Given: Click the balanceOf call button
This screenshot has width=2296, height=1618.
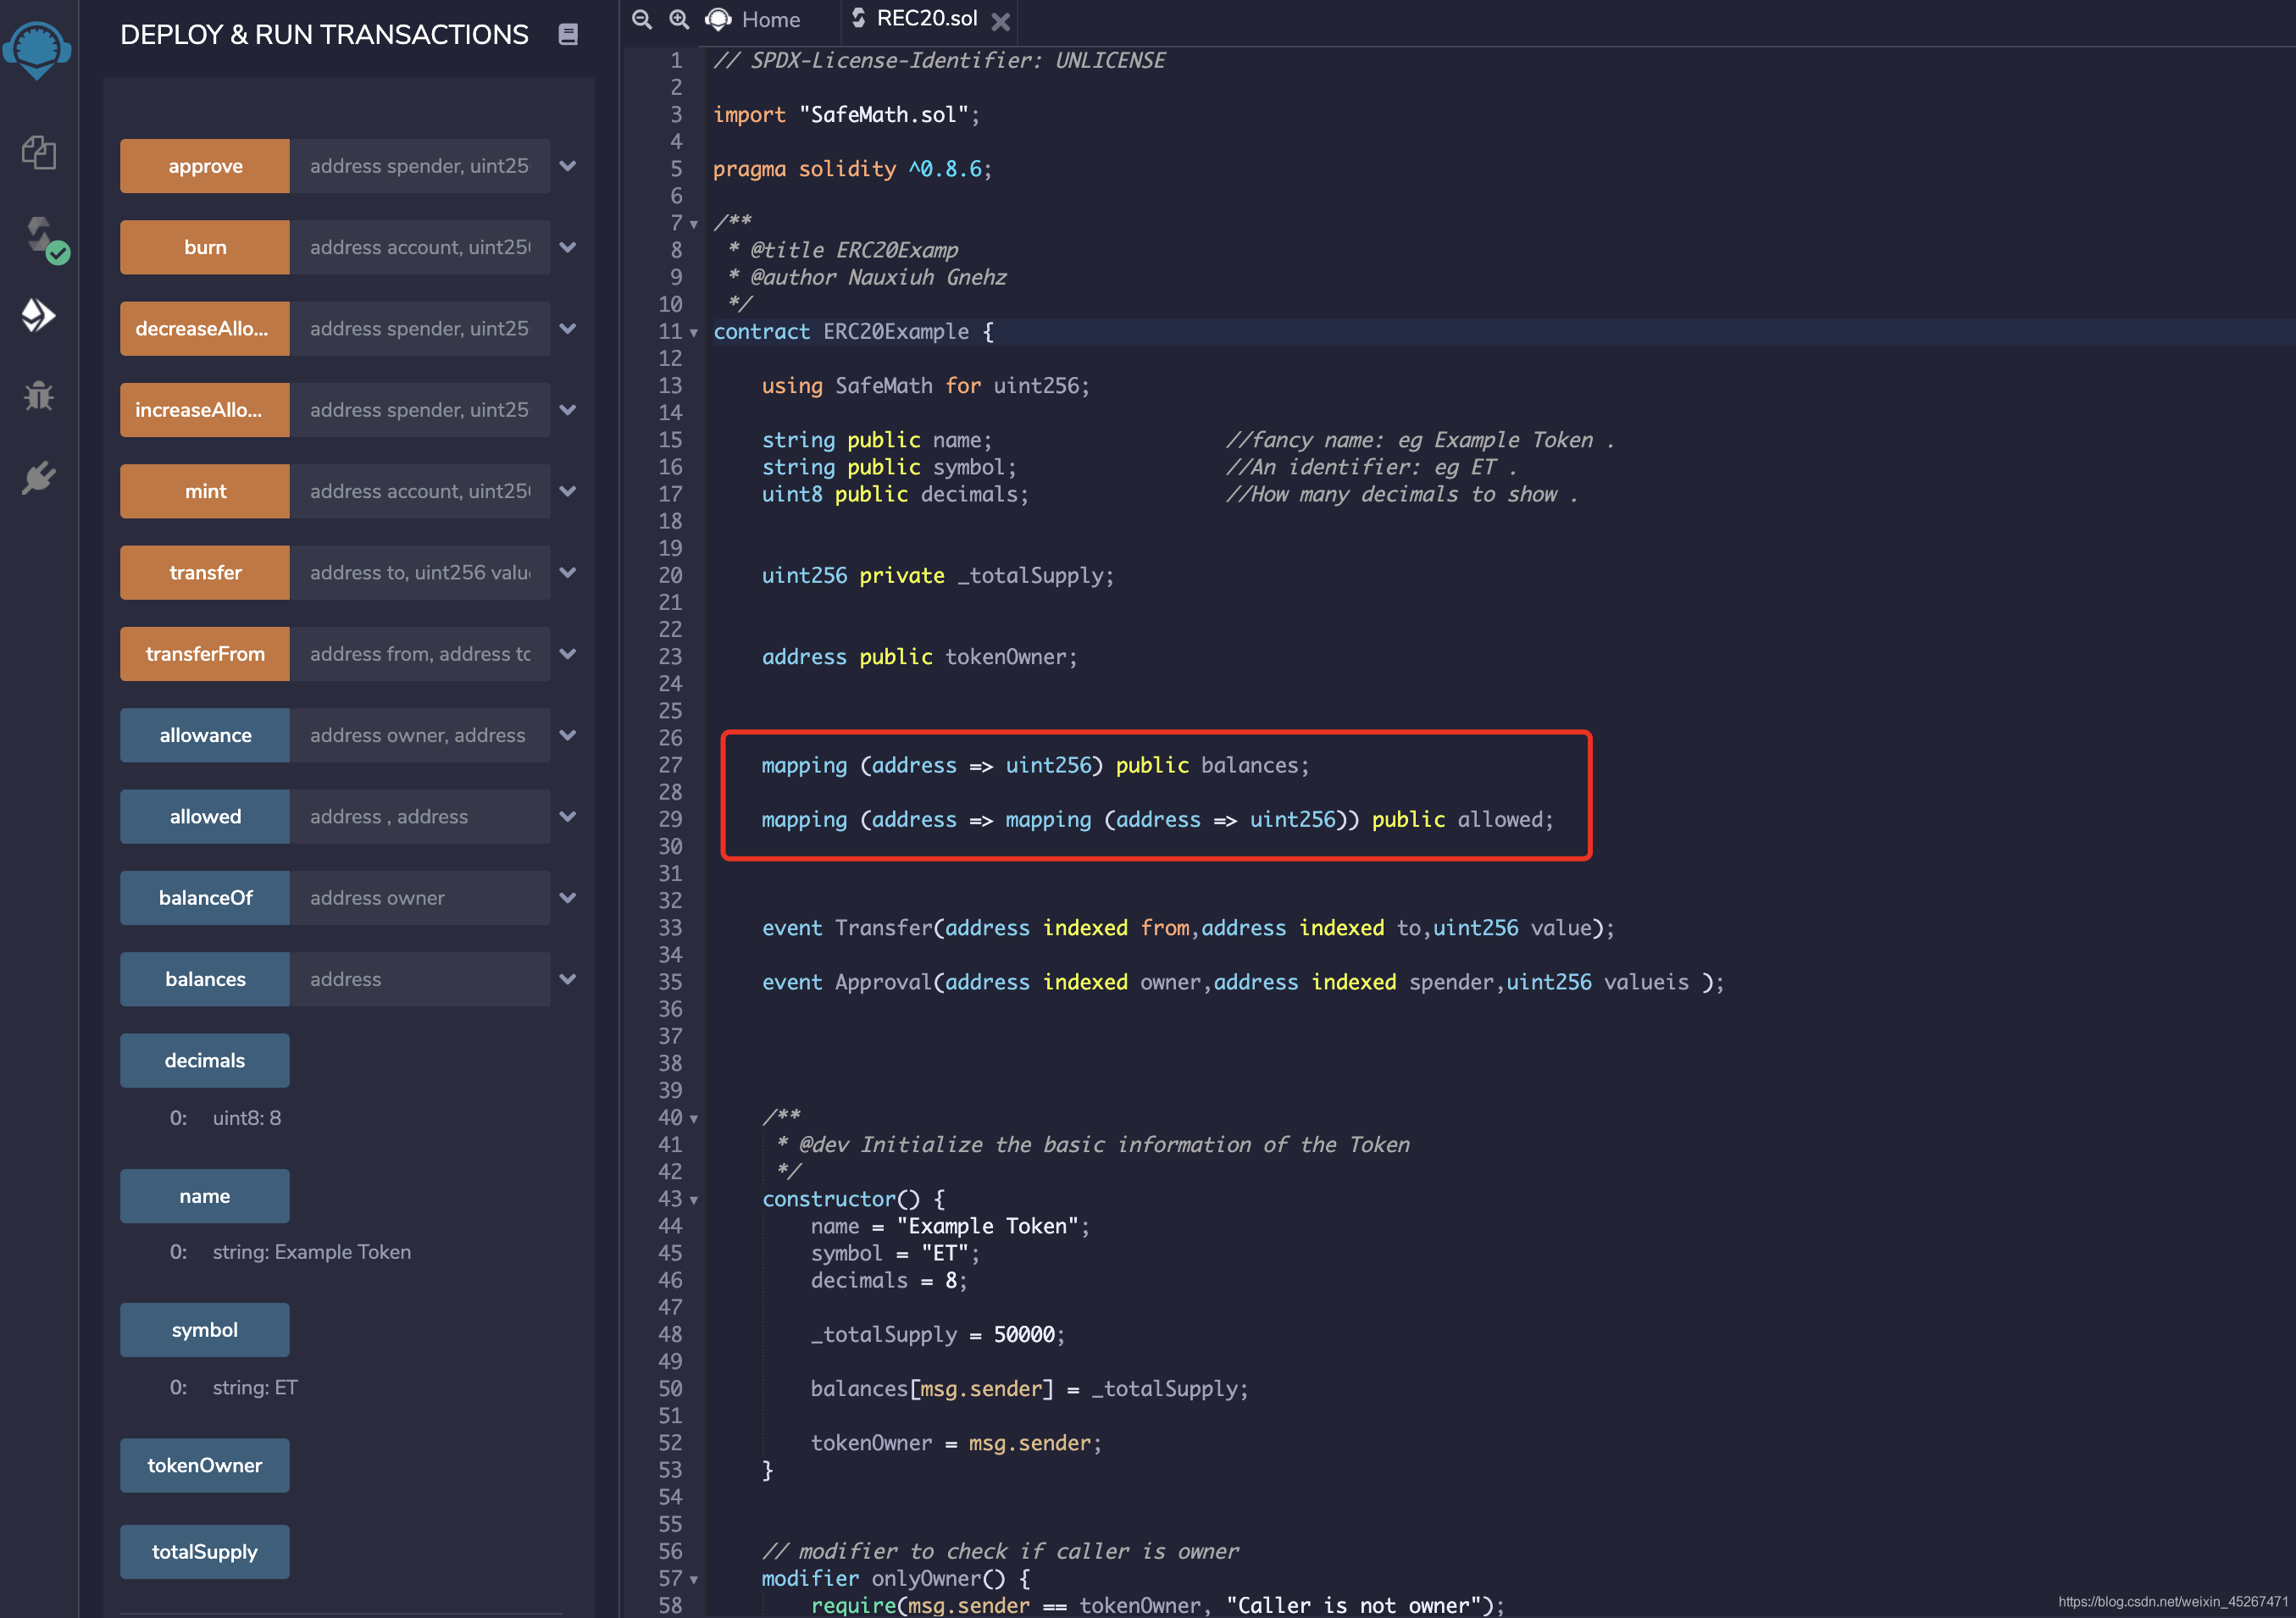Looking at the screenshot, I should (x=205, y=898).
